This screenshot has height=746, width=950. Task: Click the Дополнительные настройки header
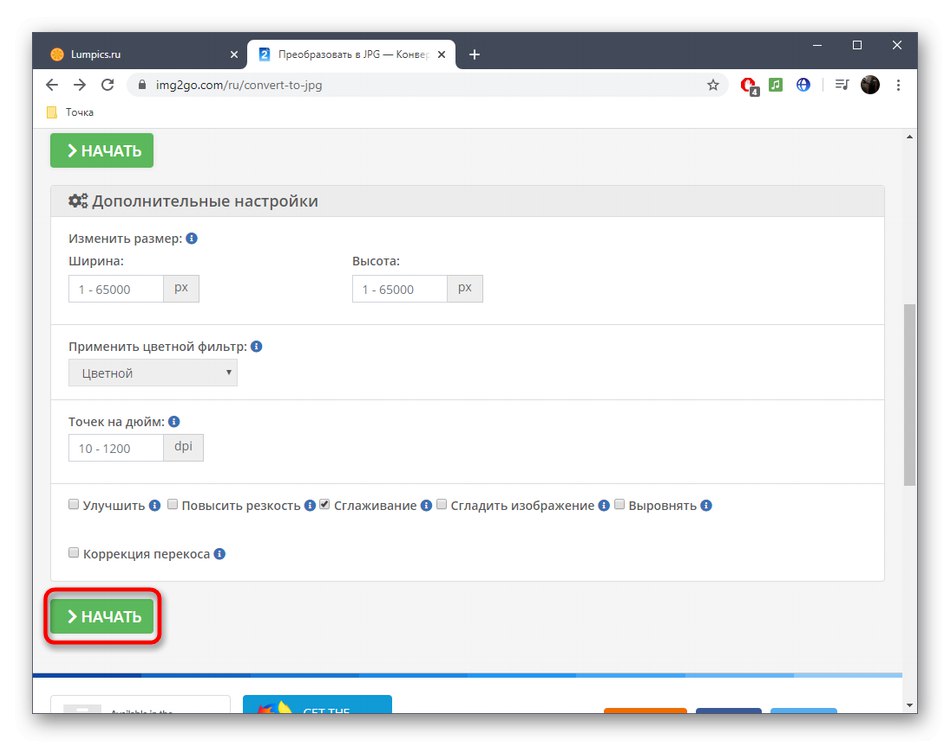[467, 201]
